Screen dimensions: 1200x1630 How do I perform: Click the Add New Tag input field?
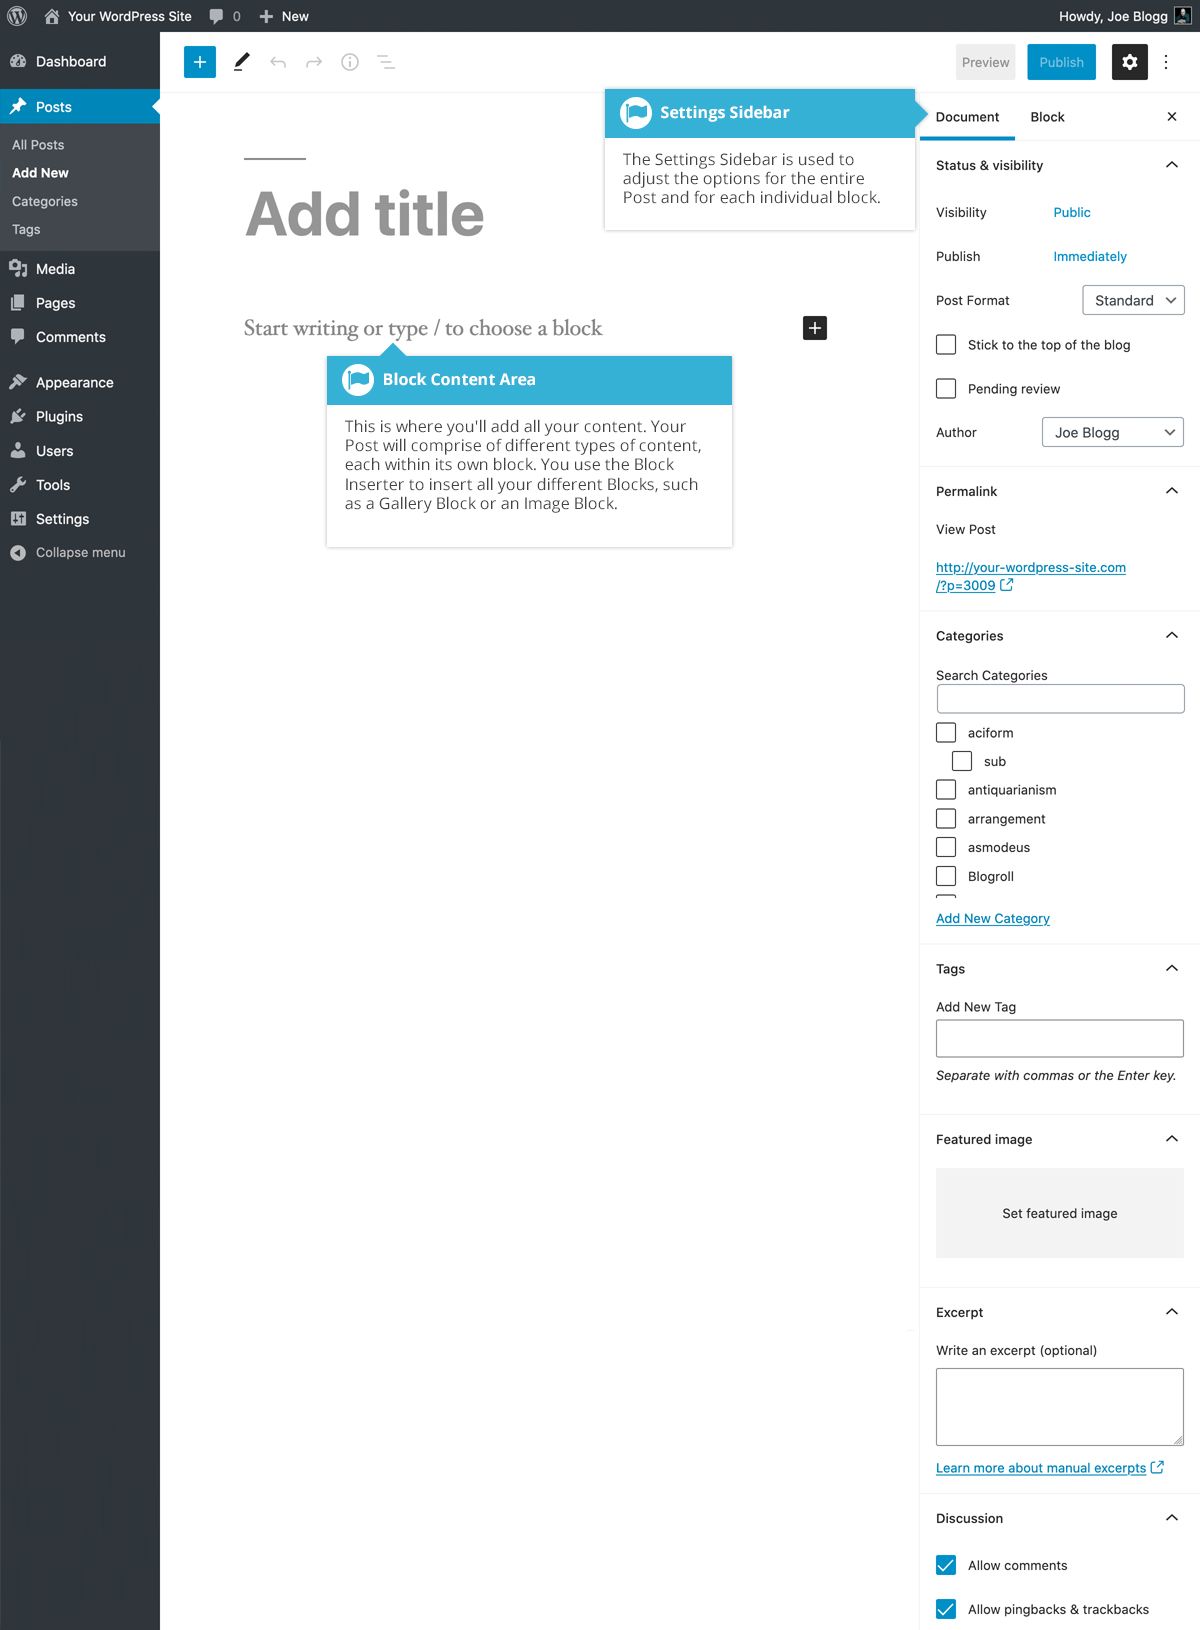(x=1059, y=1038)
